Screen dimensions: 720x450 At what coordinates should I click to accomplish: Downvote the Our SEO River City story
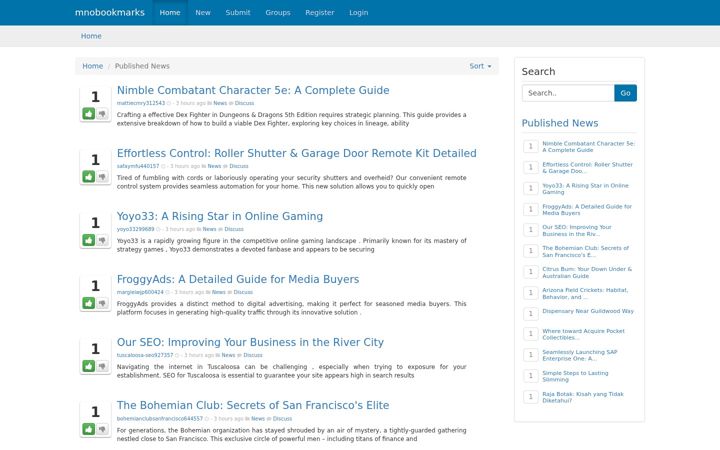pyautogui.click(x=102, y=366)
